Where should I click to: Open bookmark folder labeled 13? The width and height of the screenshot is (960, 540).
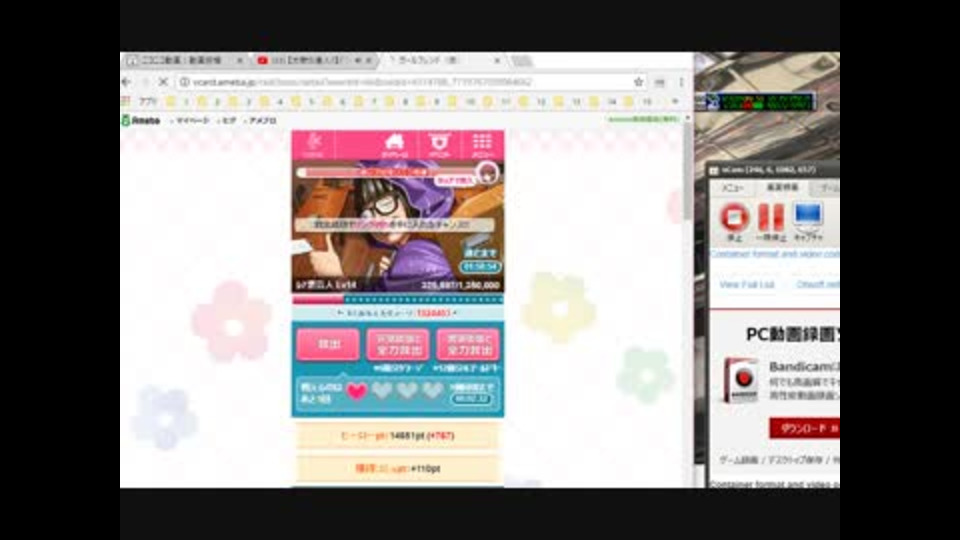[x=568, y=101]
